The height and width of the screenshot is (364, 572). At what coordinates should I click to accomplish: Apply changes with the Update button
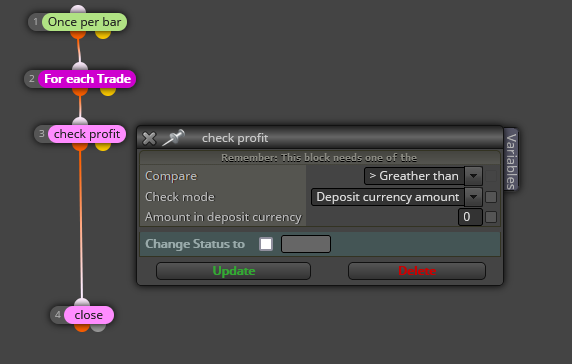point(233,271)
